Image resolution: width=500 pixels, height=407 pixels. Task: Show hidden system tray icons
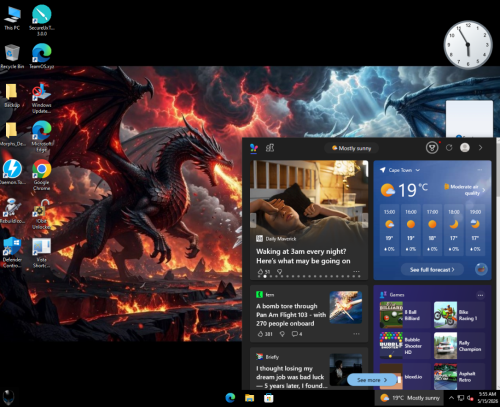pyautogui.click(x=451, y=398)
